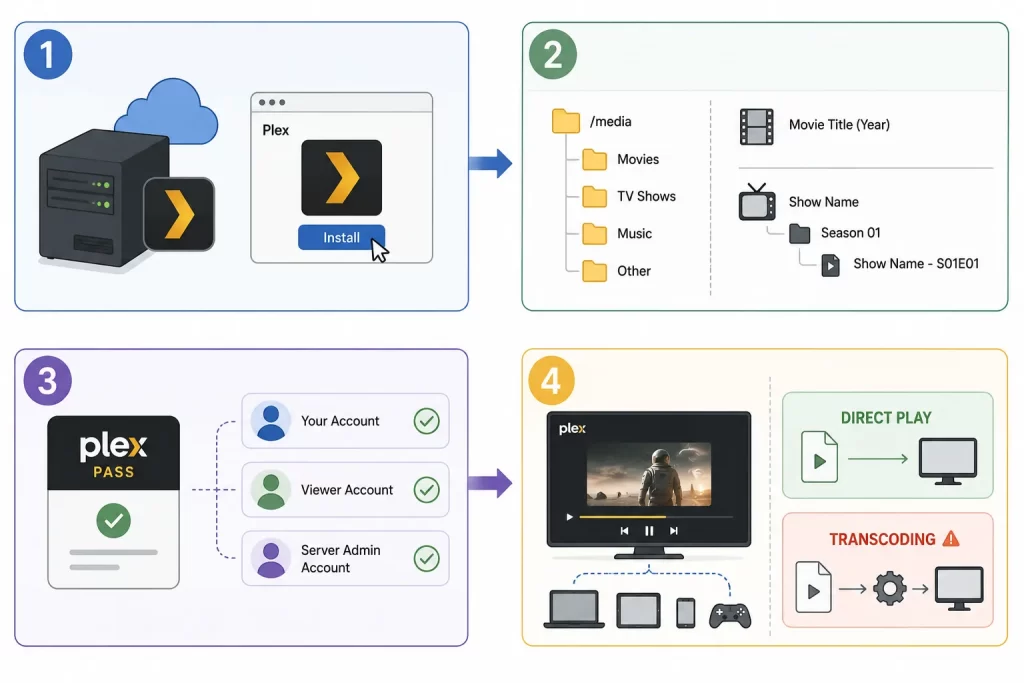Click the Direct Play video file icon
This screenshot has height=683, width=1024.
[820, 457]
